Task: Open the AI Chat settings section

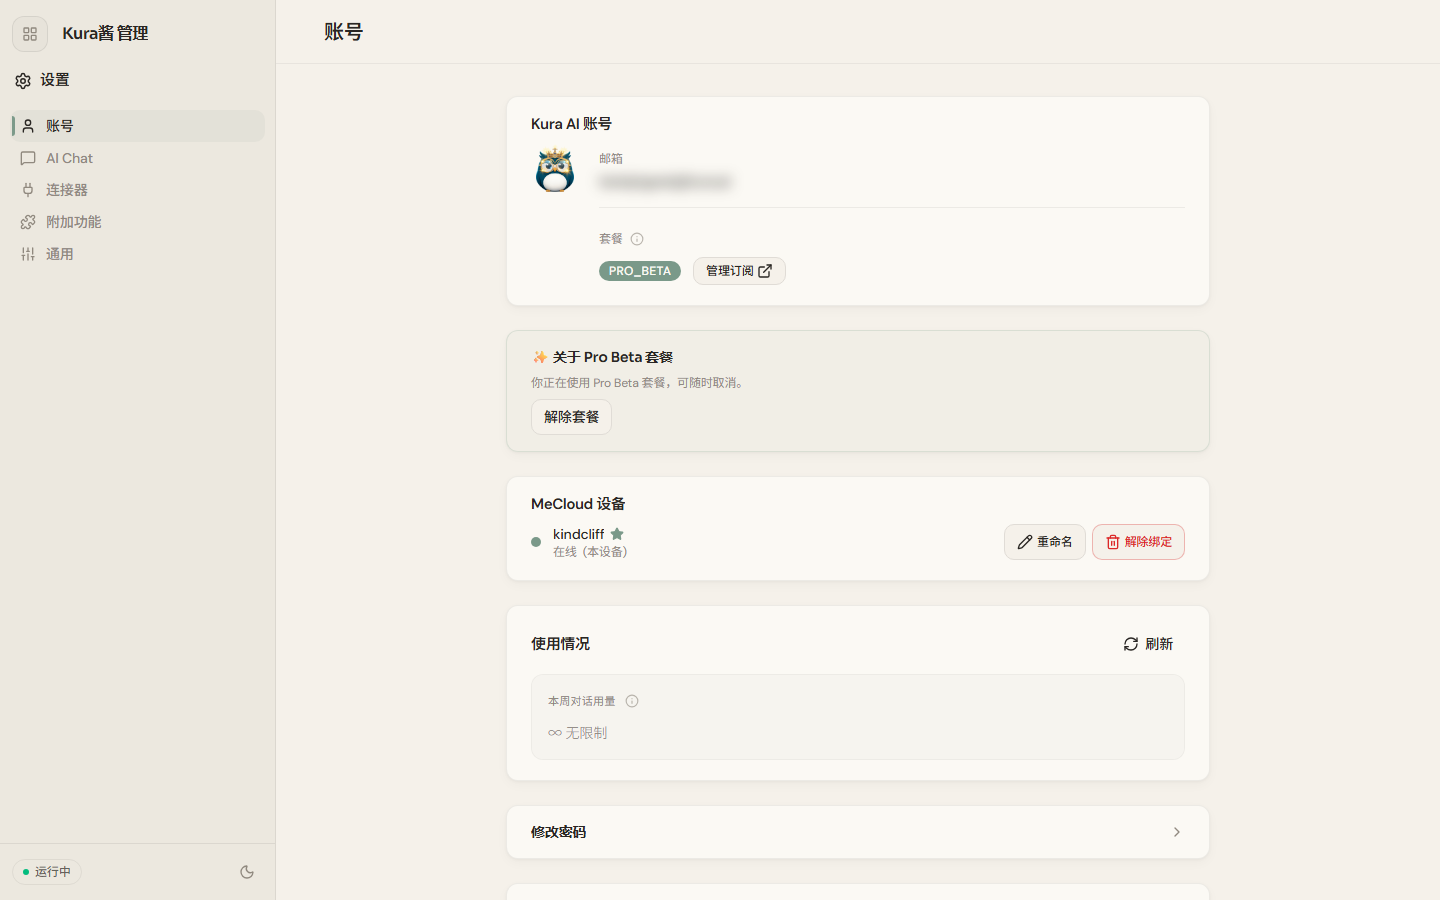Action: tap(138, 158)
